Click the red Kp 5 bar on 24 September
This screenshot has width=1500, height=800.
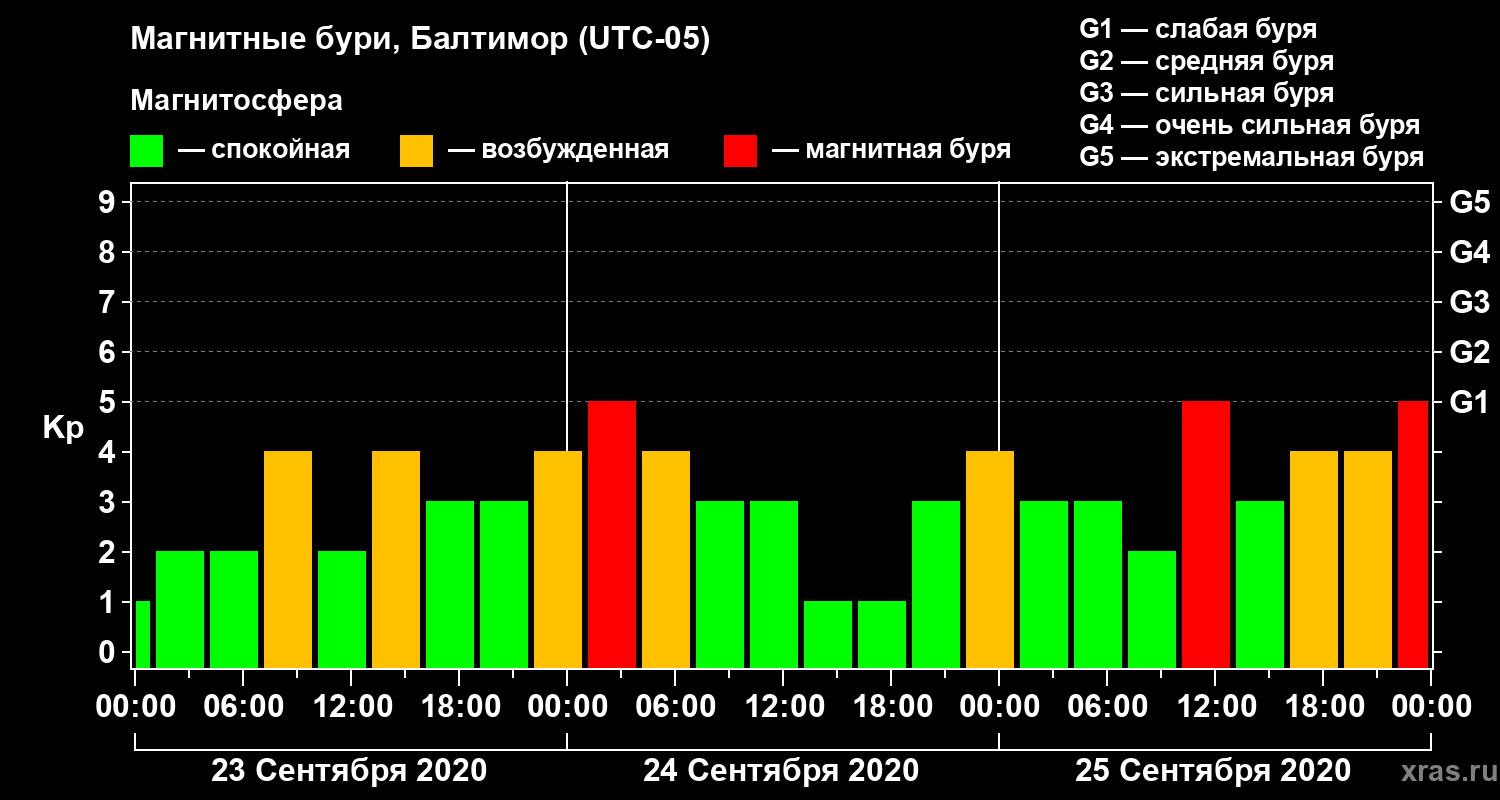pyautogui.click(x=612, y=534)
